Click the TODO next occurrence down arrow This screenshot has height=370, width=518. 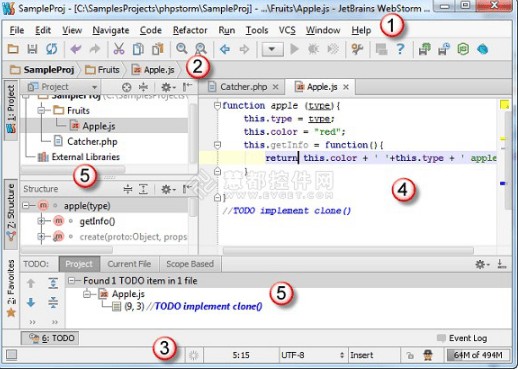click(31, 302)
